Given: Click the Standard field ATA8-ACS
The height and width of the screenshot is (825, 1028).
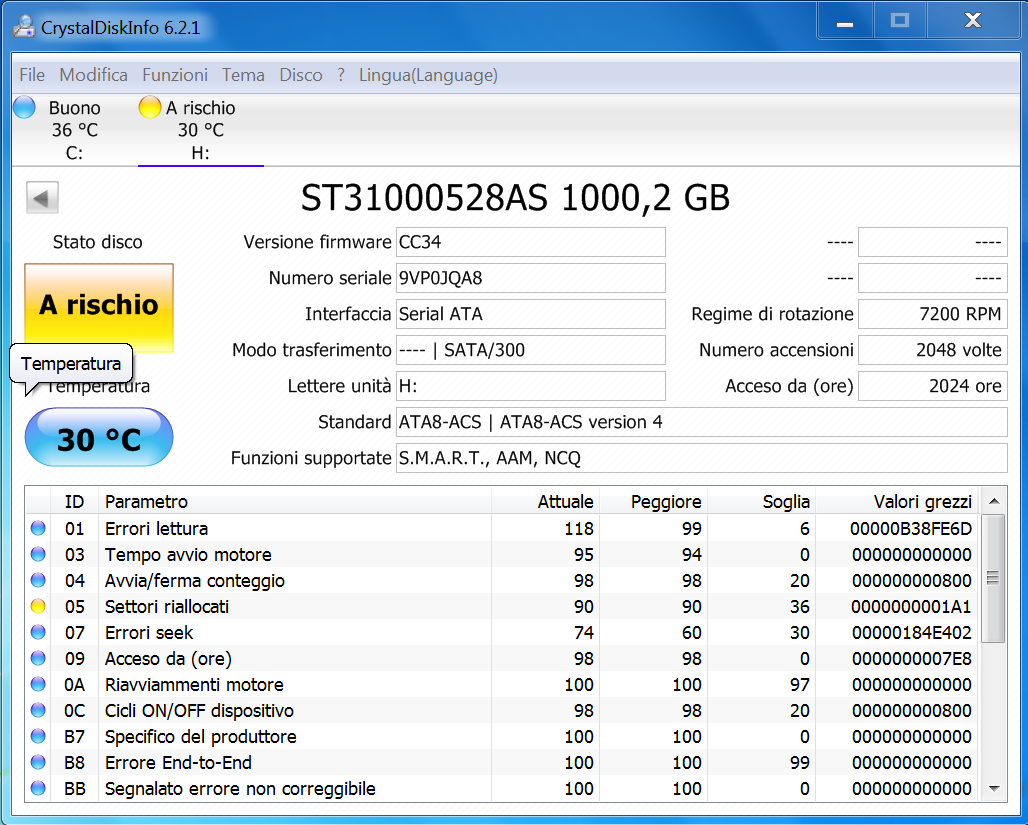Looking at the screenshot, I should pos(702,422).
